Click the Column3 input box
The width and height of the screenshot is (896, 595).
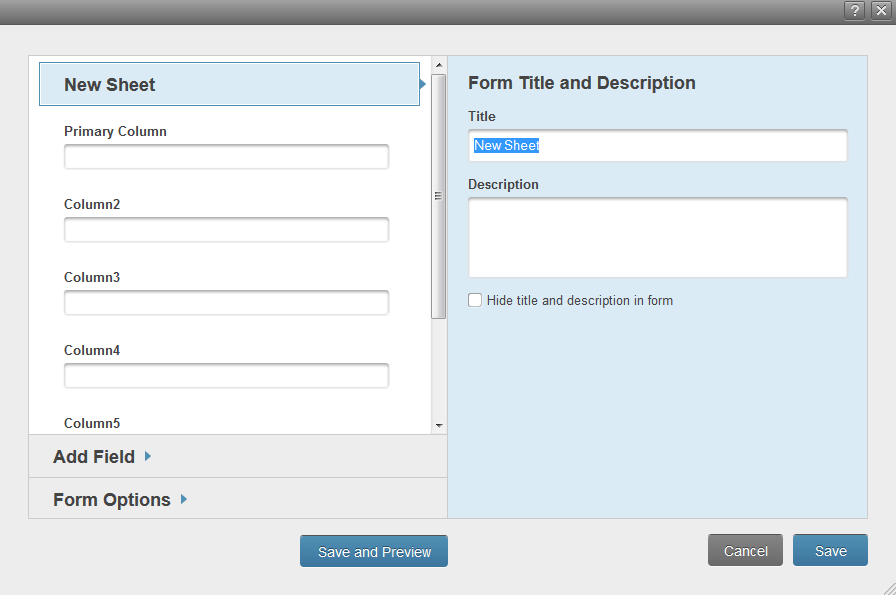click(x=226, y=302)
